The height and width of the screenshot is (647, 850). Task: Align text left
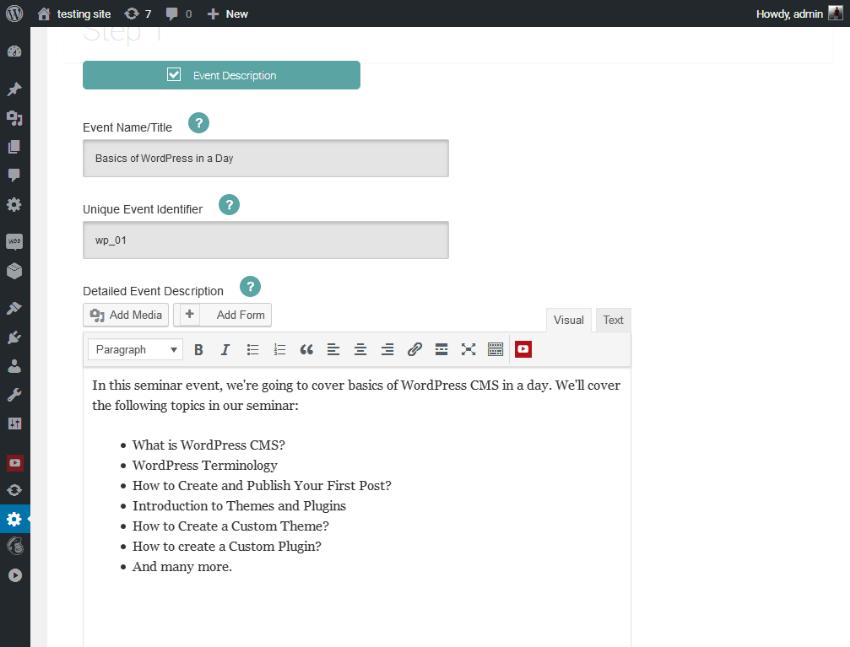[333, 350]
